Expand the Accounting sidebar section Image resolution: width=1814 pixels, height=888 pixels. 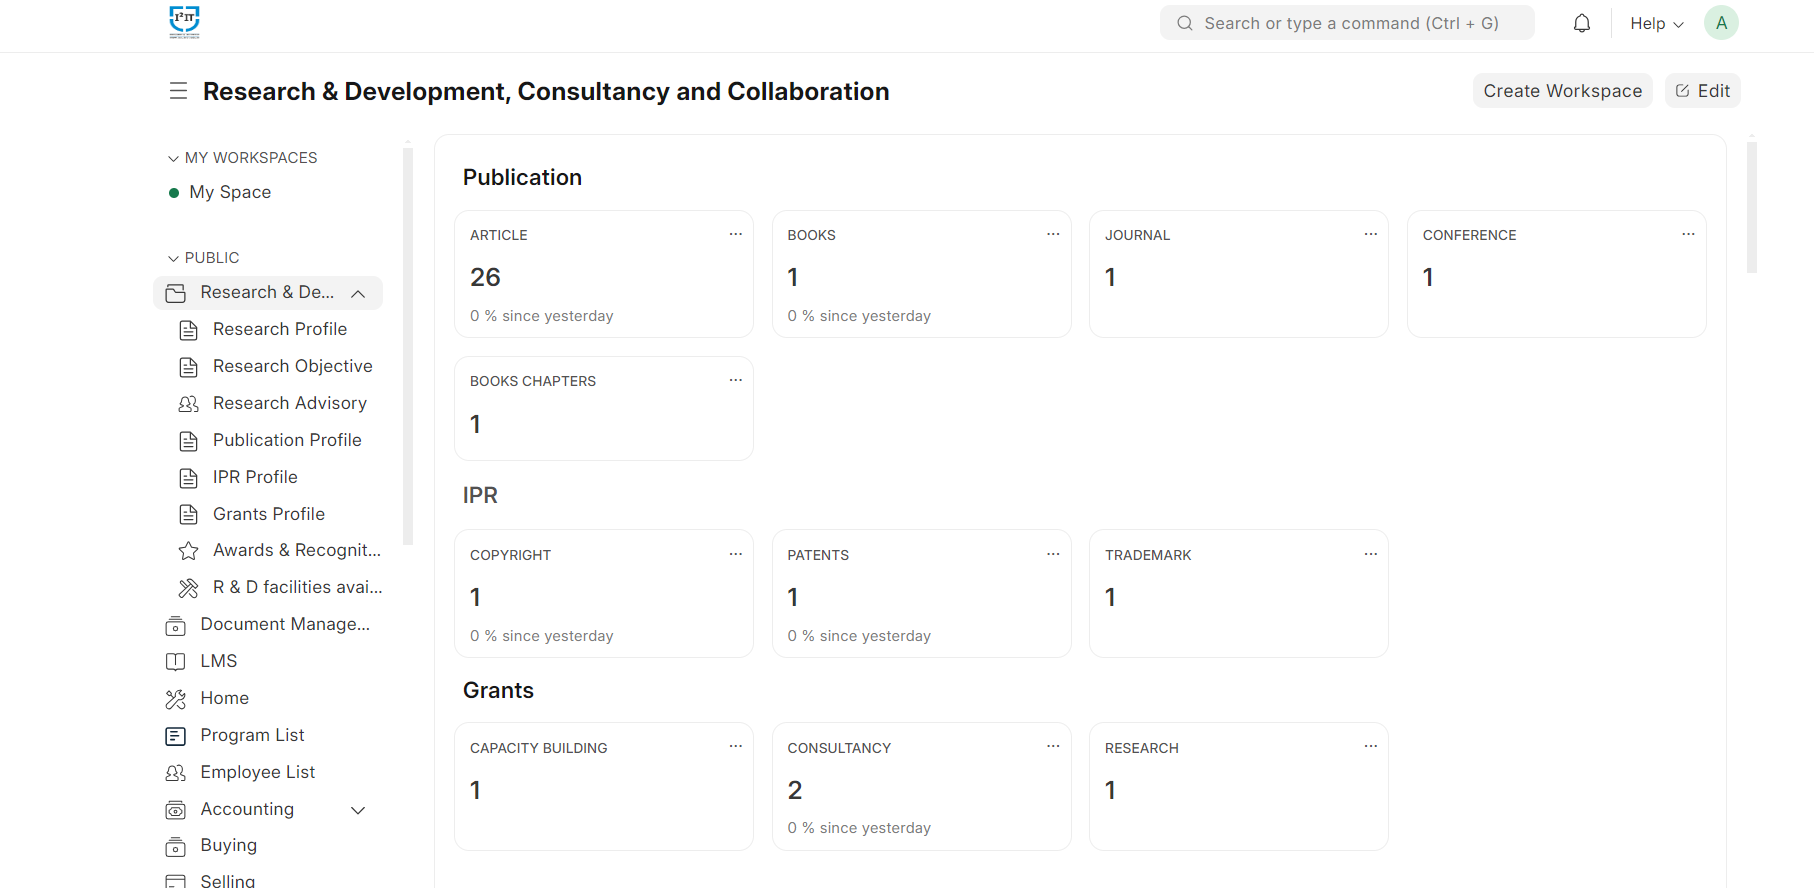click(358, 810)
